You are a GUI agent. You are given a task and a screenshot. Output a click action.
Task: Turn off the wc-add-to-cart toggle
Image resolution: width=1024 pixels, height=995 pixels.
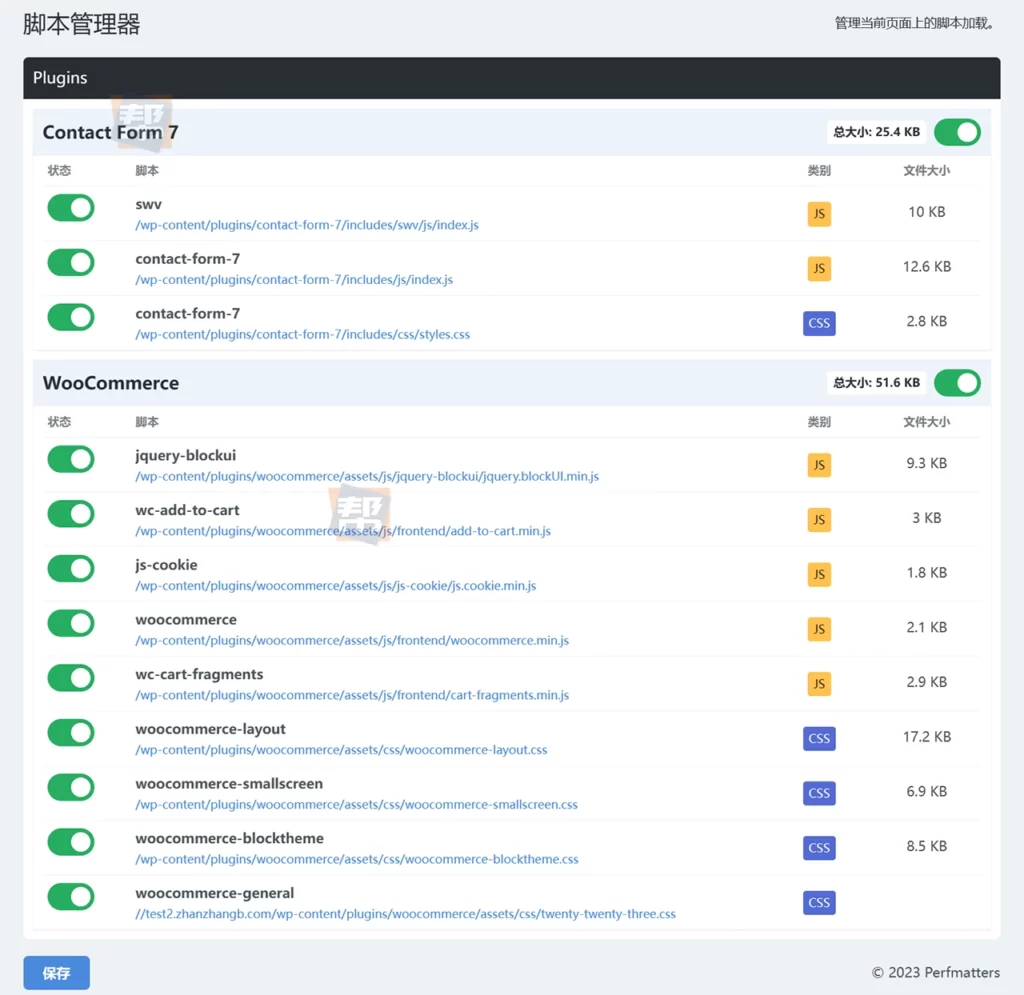tap(71, 514)
